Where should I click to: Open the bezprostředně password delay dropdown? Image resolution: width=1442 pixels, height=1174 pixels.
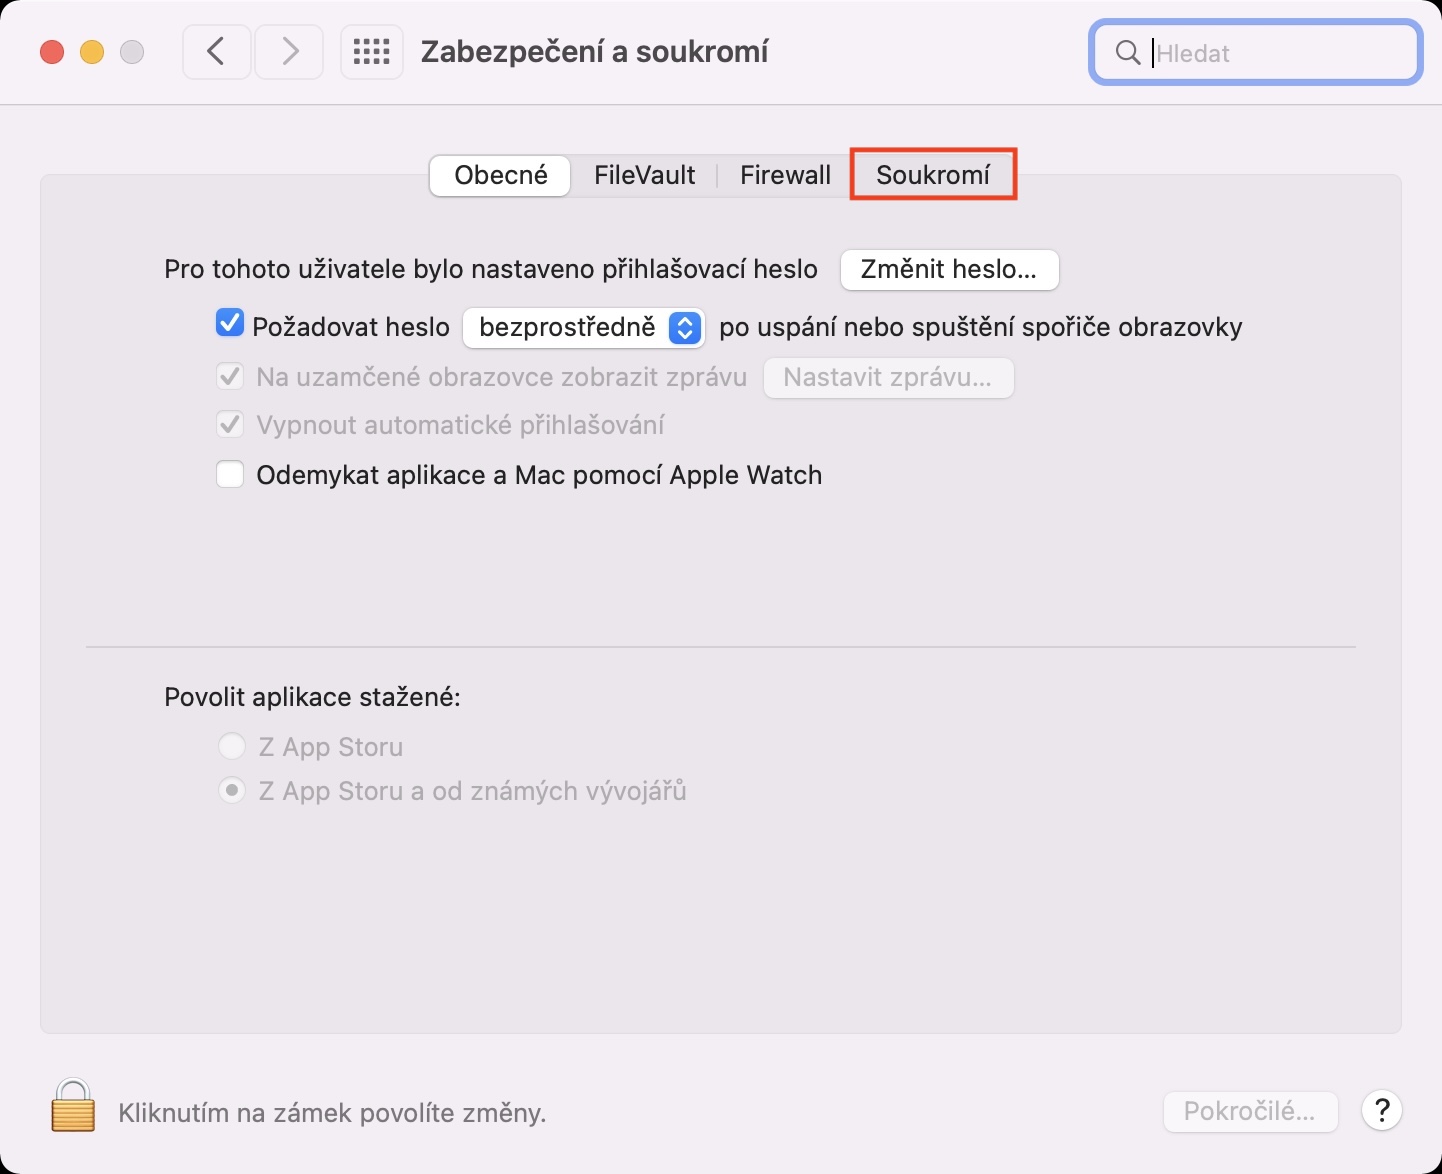(x=583, y=327)
